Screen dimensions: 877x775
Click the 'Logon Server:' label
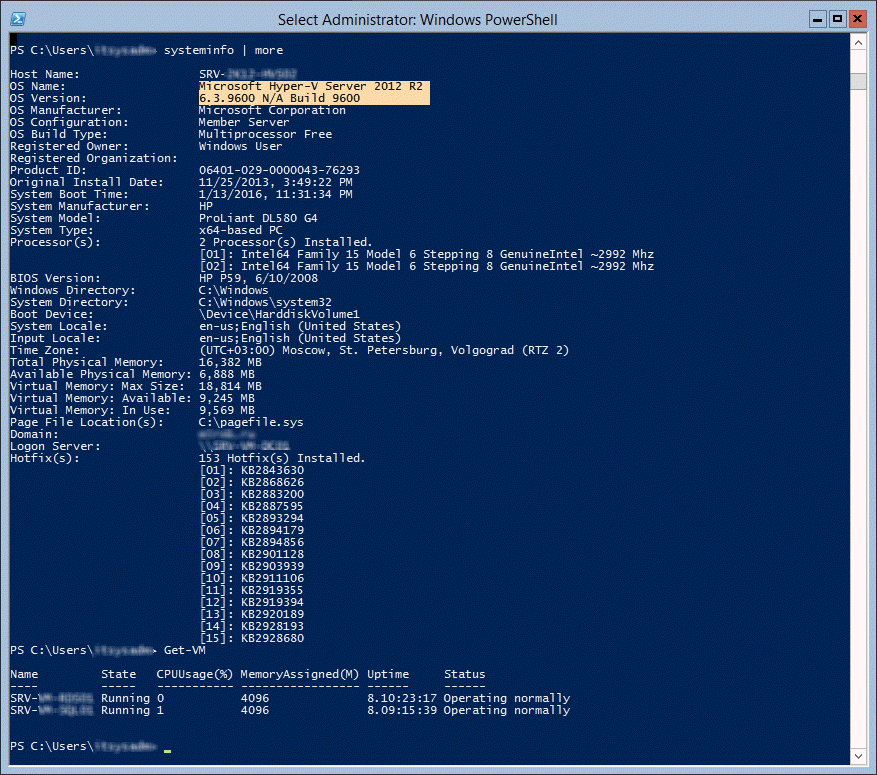click(x=55, y=446)
